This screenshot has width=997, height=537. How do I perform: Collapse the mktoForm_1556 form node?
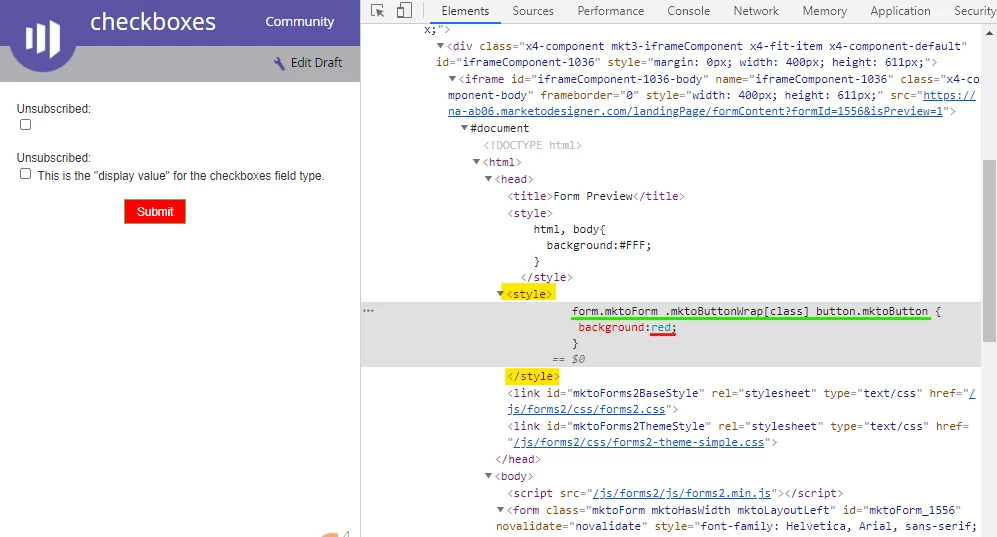(500, 510)
